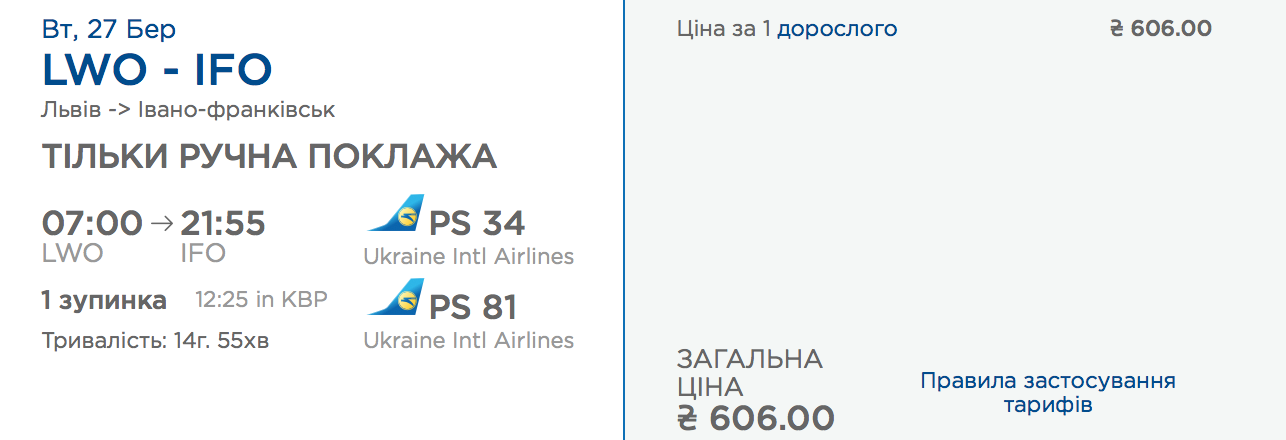
Task: Select the PS 34 flight number
Action: tap(477, 223)
